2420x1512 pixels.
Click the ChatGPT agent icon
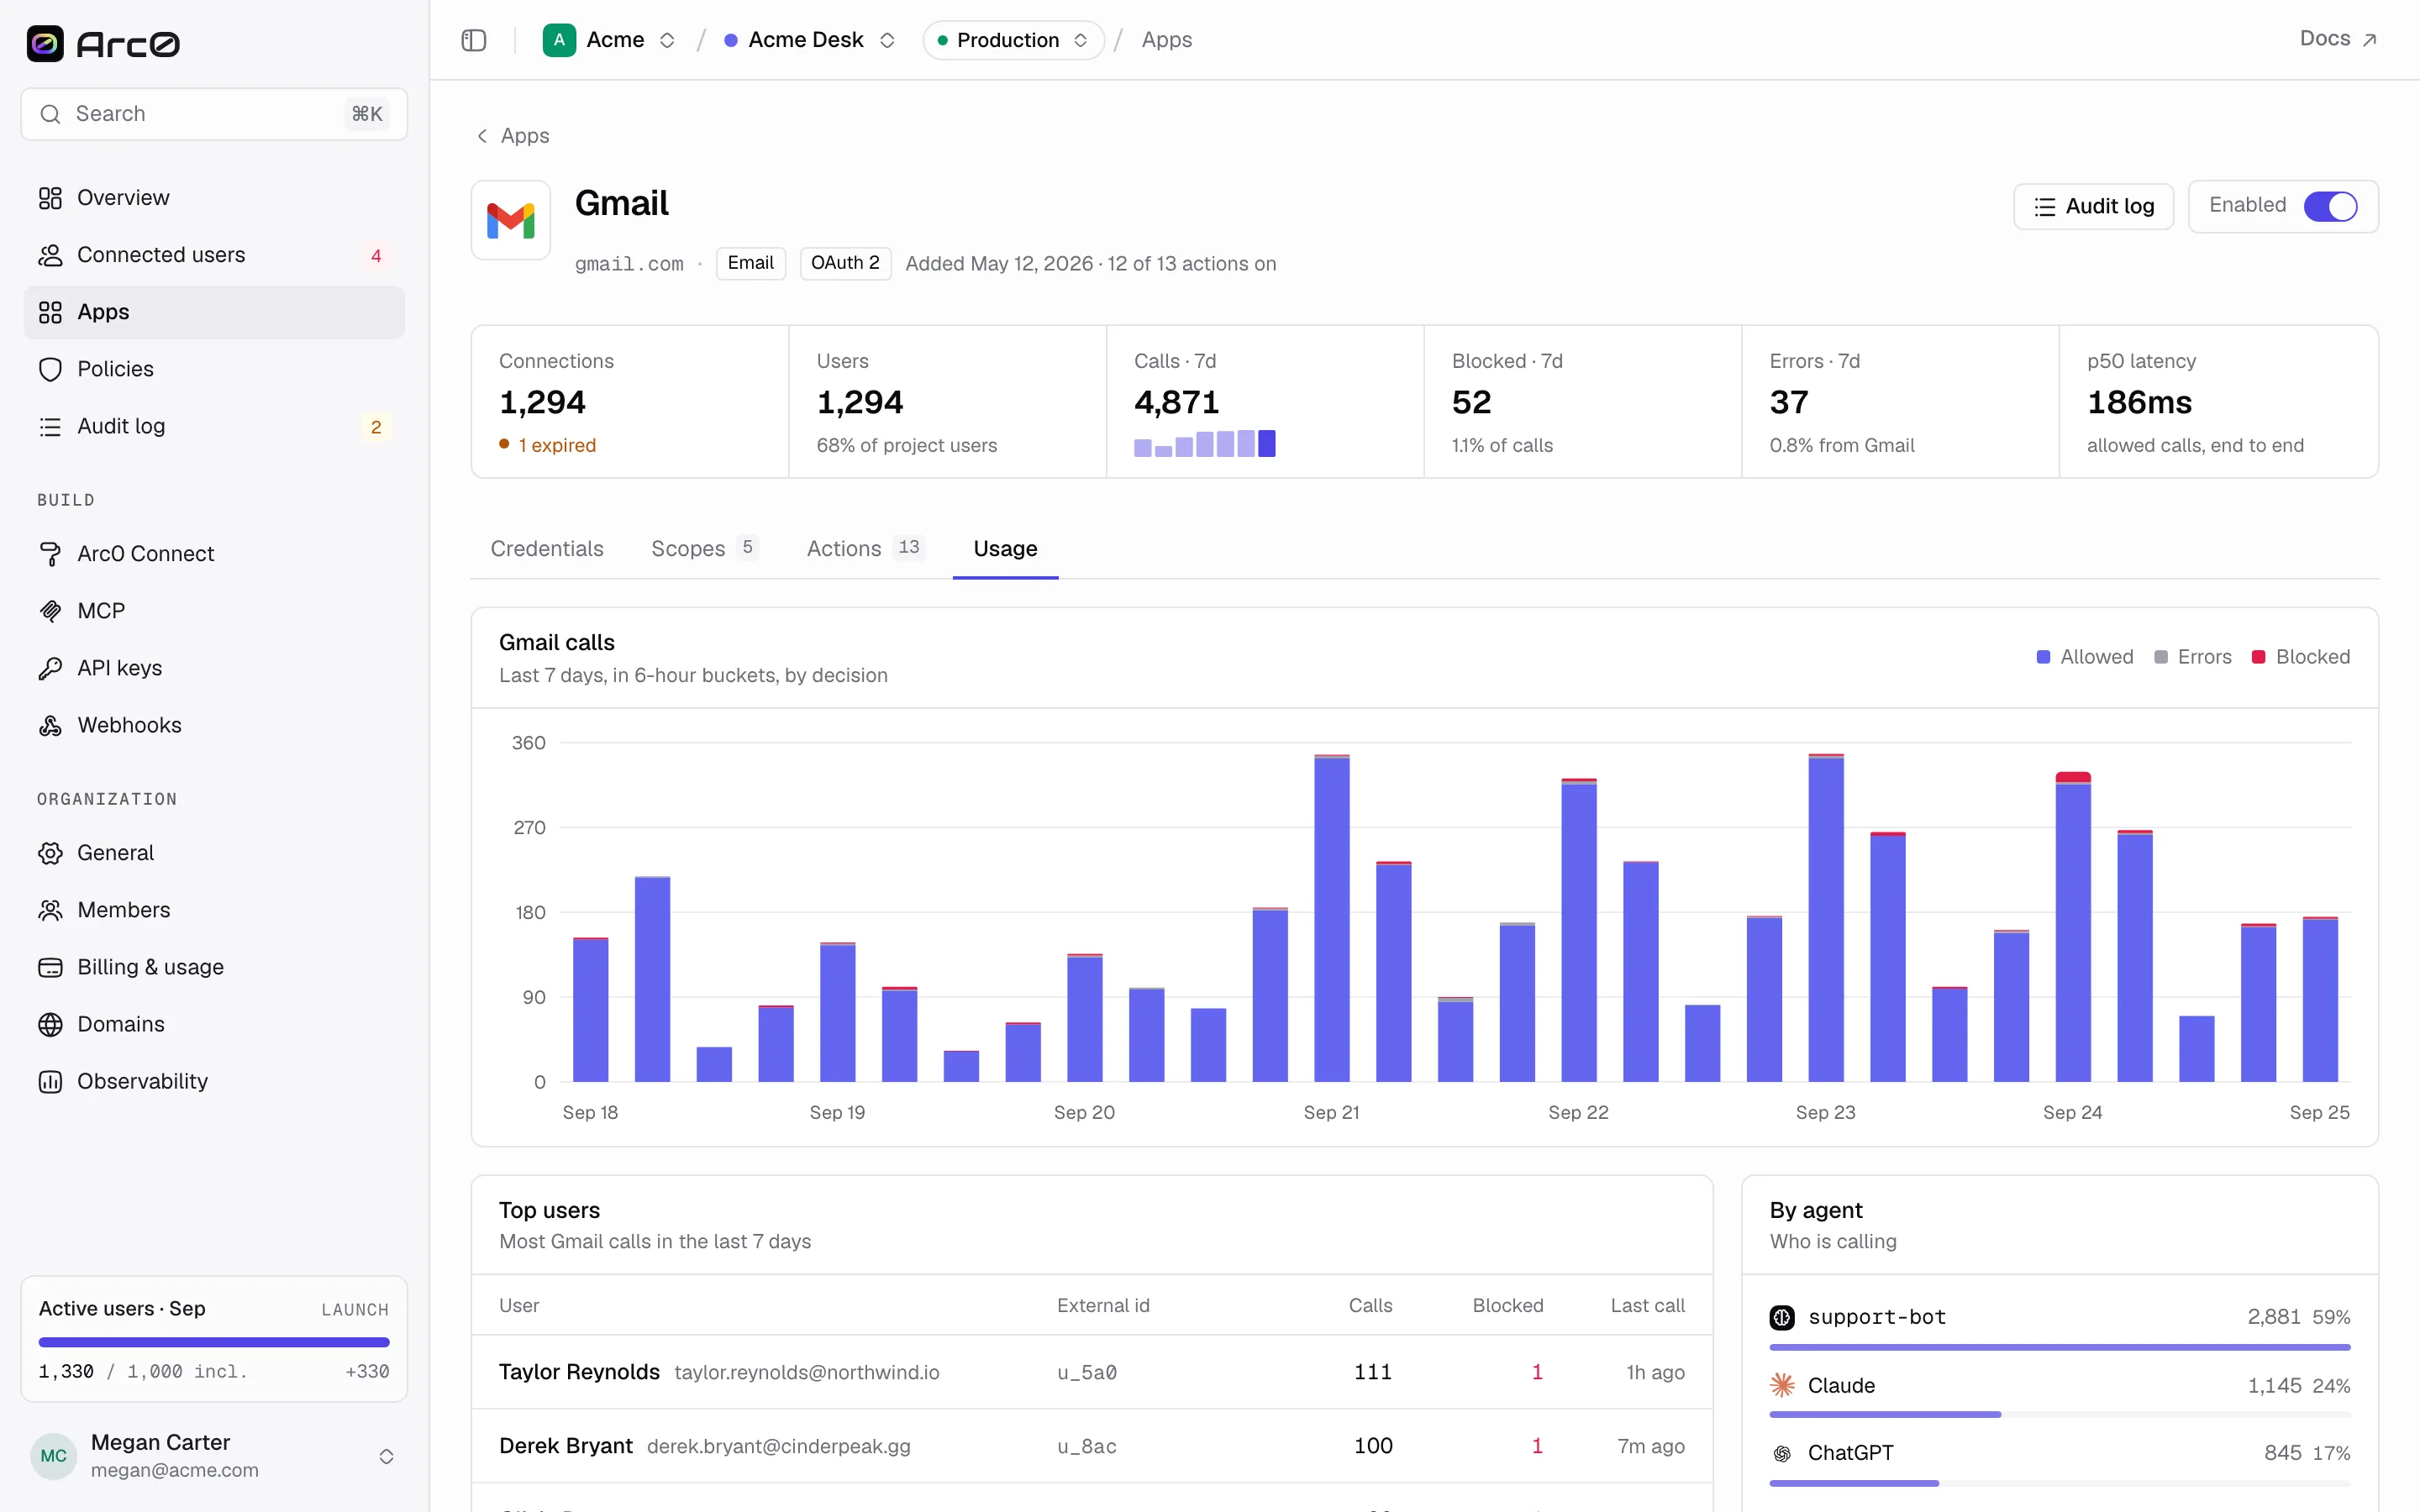[1782, 1453]
